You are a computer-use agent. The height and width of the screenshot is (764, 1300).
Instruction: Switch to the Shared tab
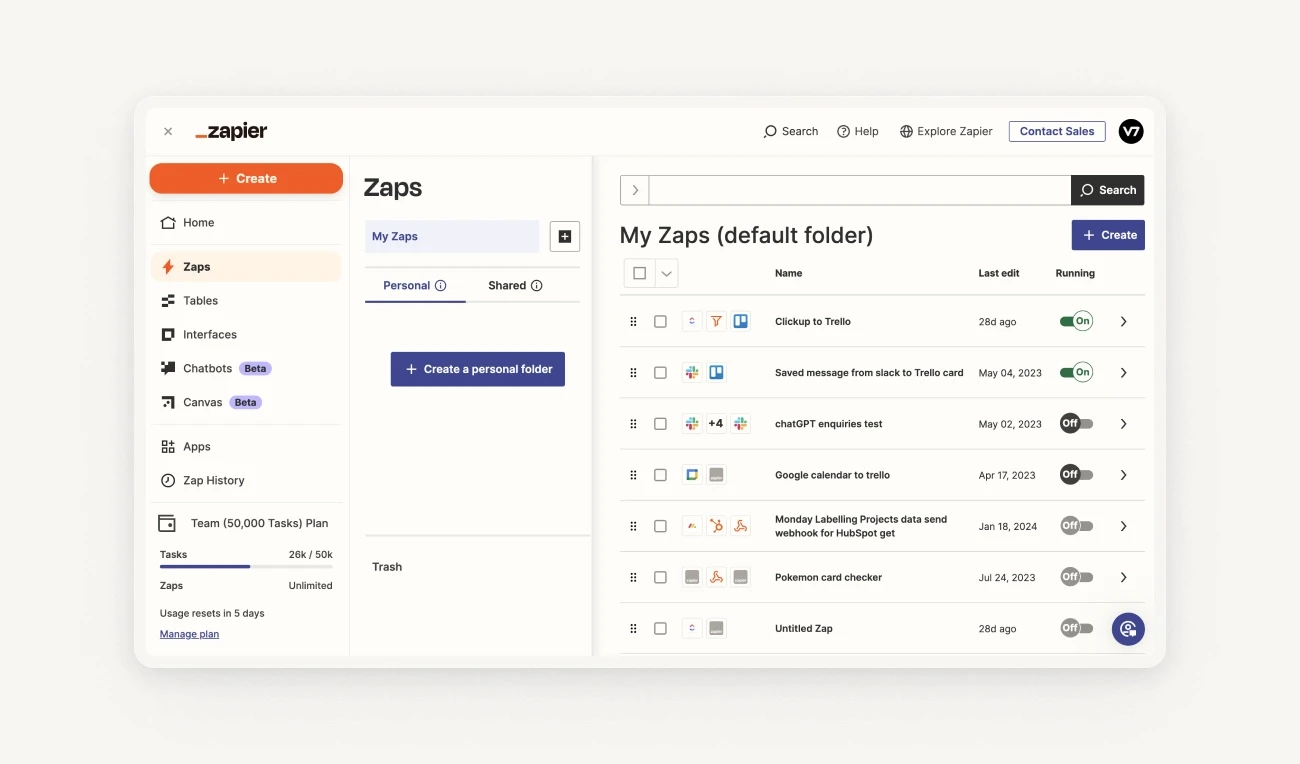point(515,286)
